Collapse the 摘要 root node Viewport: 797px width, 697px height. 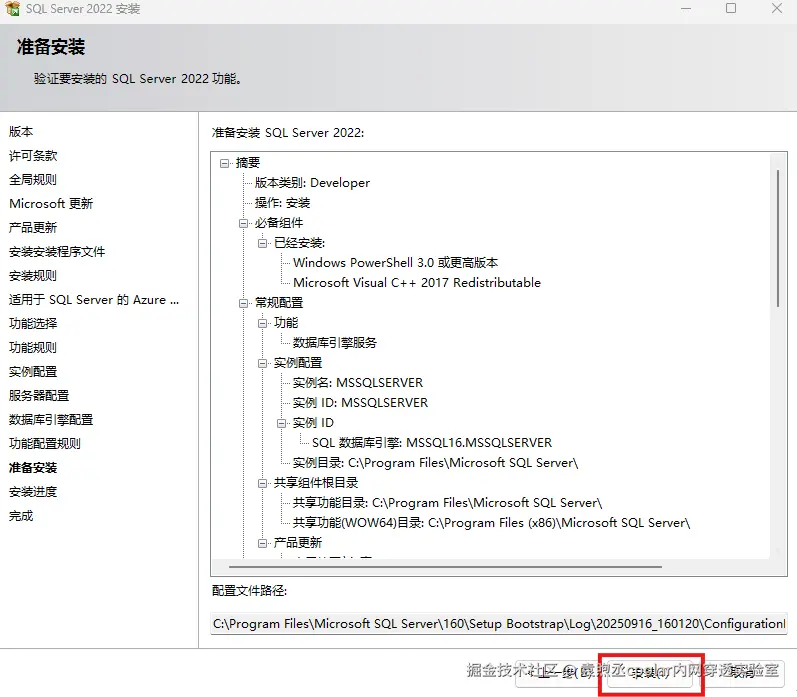(224, 163)
